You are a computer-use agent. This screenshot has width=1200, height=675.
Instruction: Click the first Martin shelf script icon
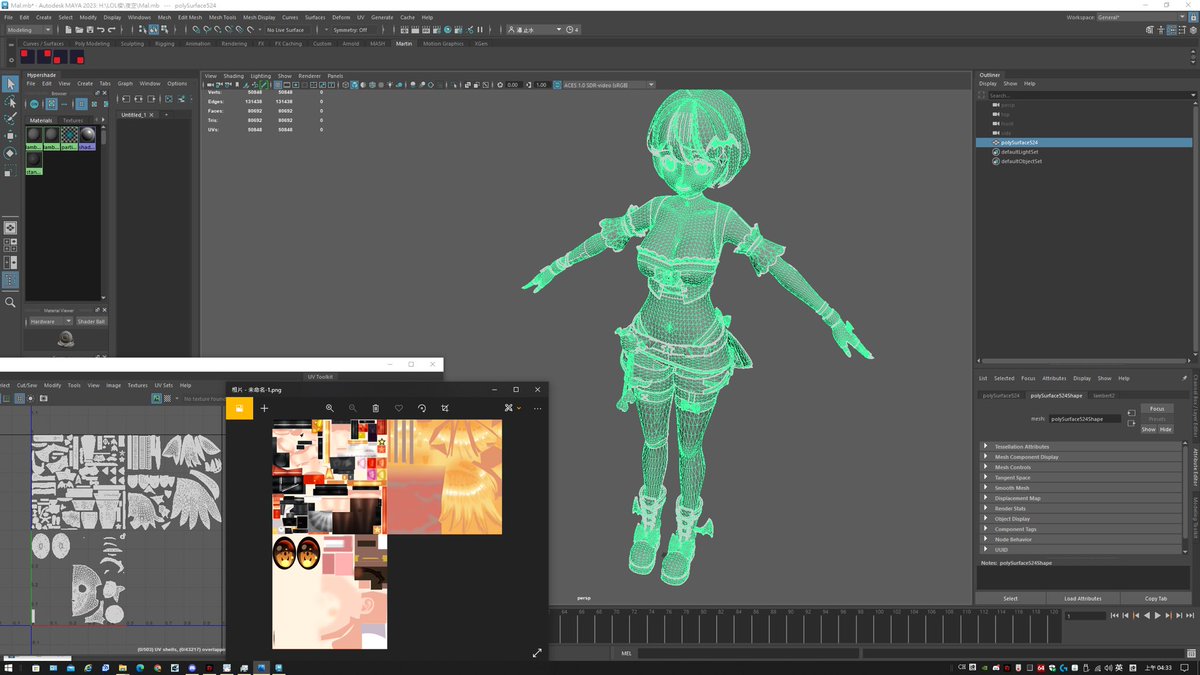(28, 57)
